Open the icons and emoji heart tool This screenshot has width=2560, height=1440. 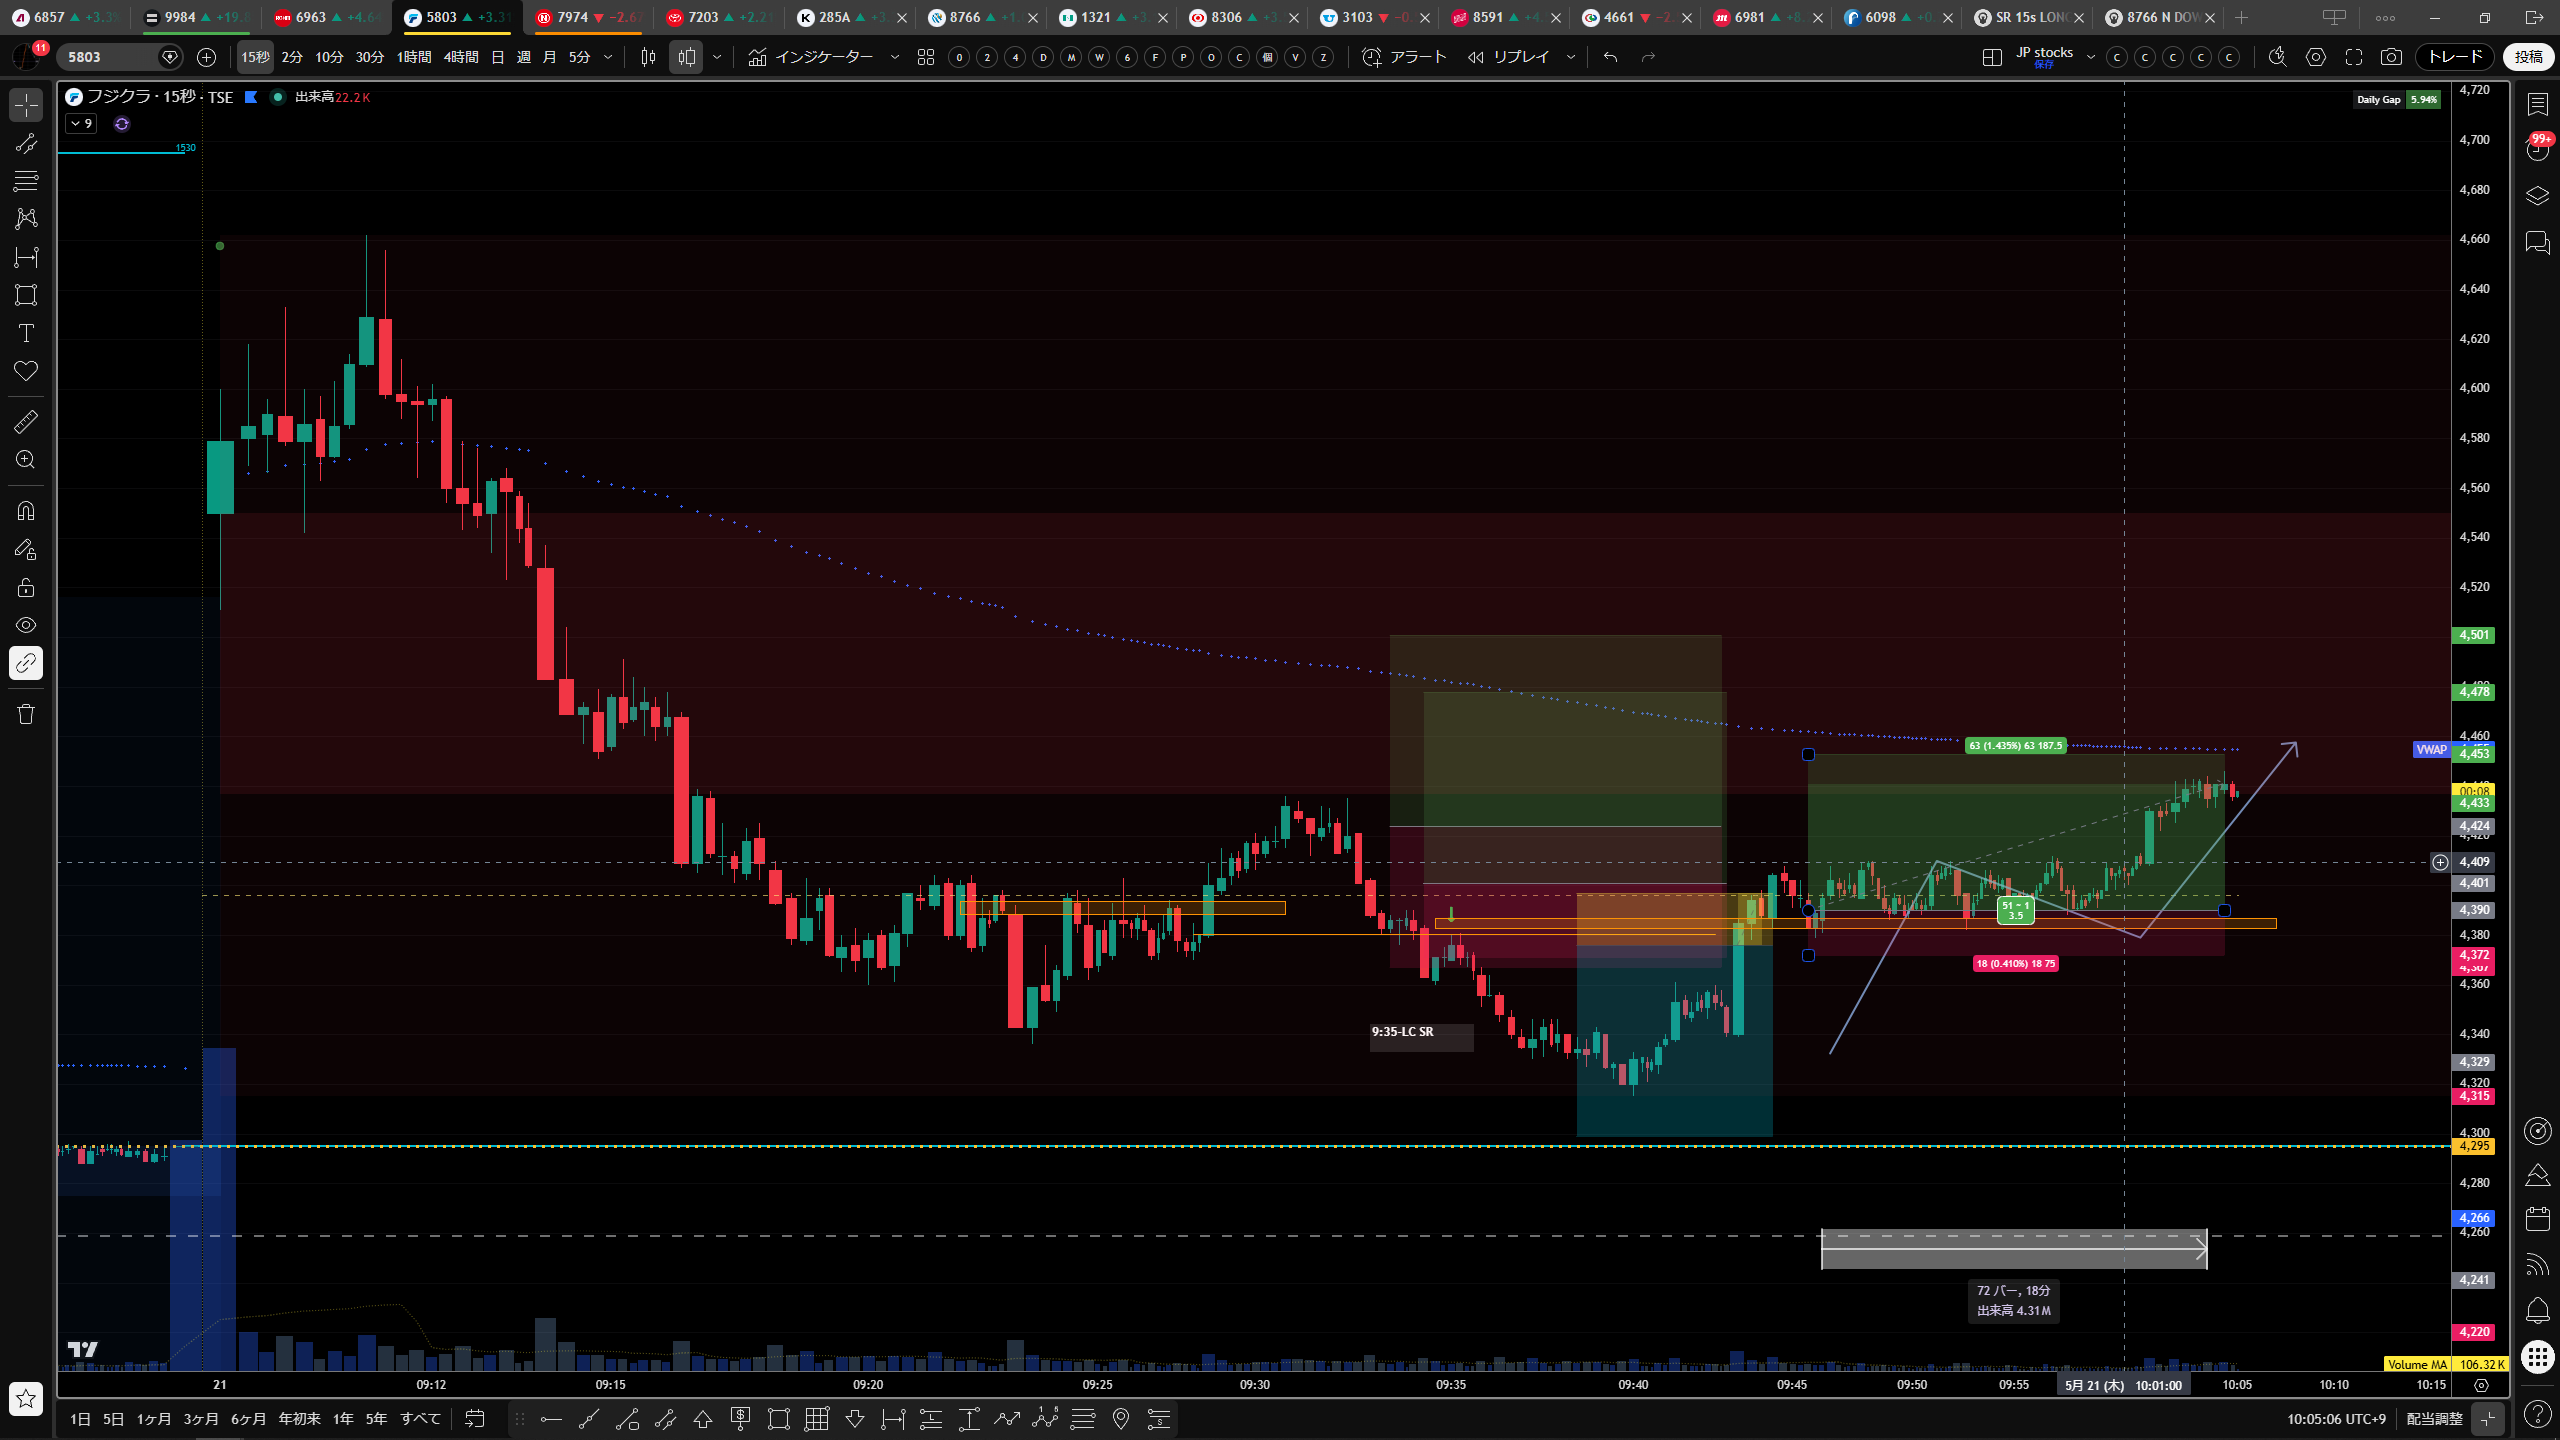click(26, 371)
